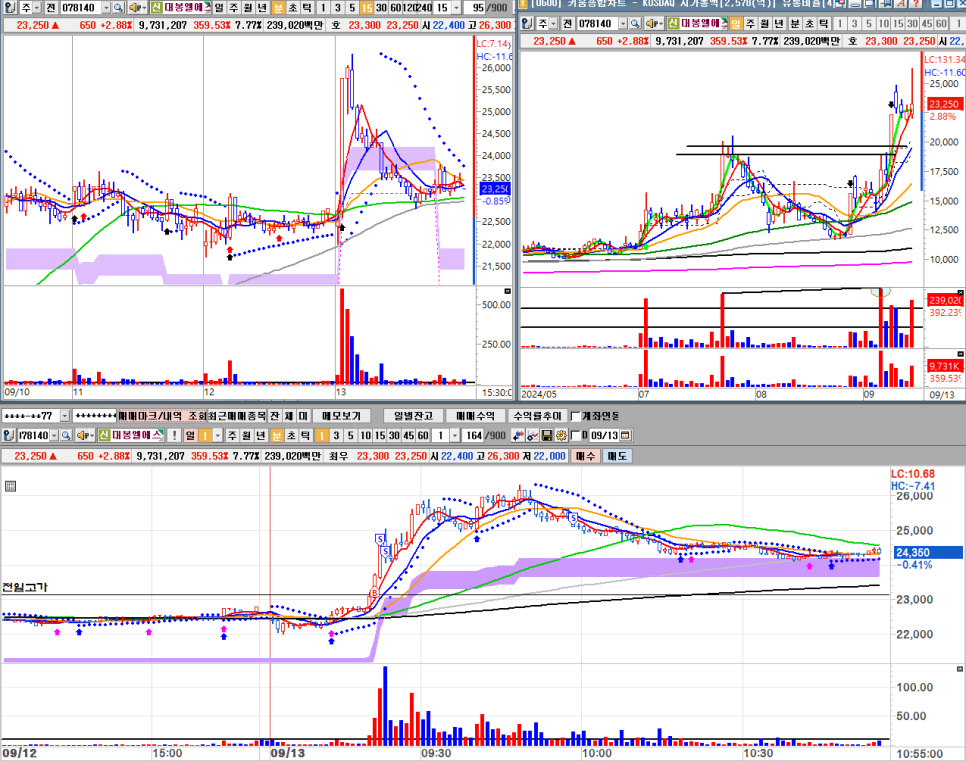Switch top-left chart to 주 (weekly) period
The height and width of the screenshot is (761, 966).
pyautogui.click(x=233, y=8)
